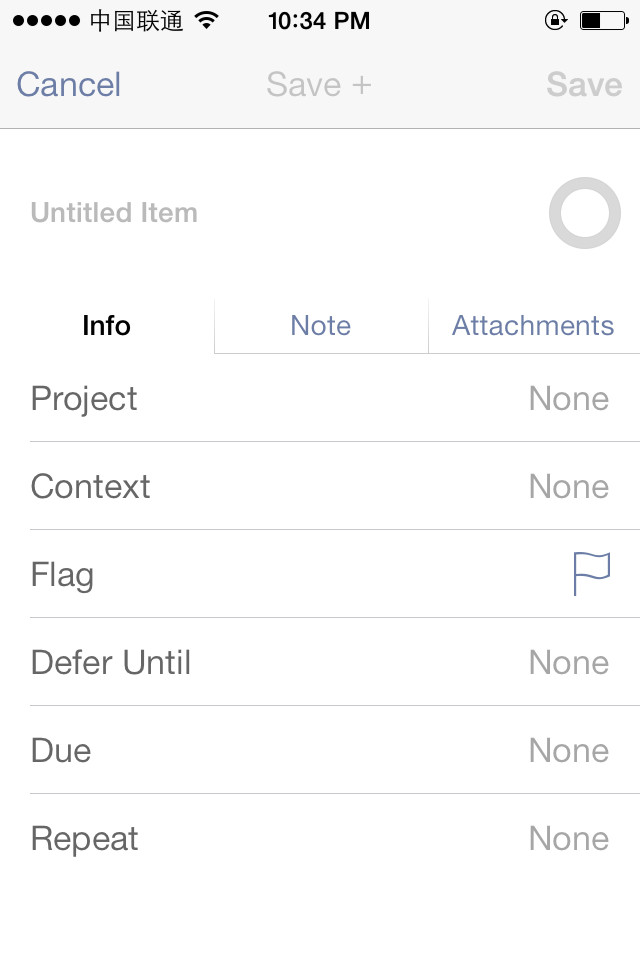640x960 pixels.
Task: Tap Save + to save and add another
Action: [x=319, y=84]
